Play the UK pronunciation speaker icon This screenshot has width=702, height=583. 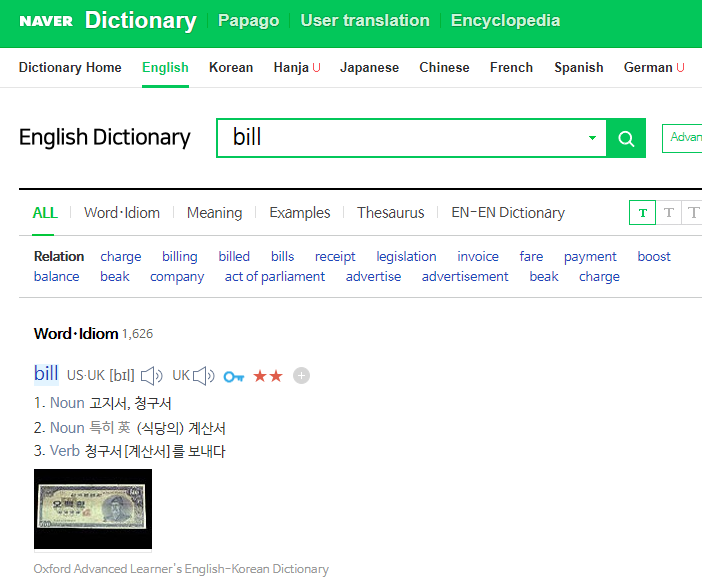coord(204,376)
